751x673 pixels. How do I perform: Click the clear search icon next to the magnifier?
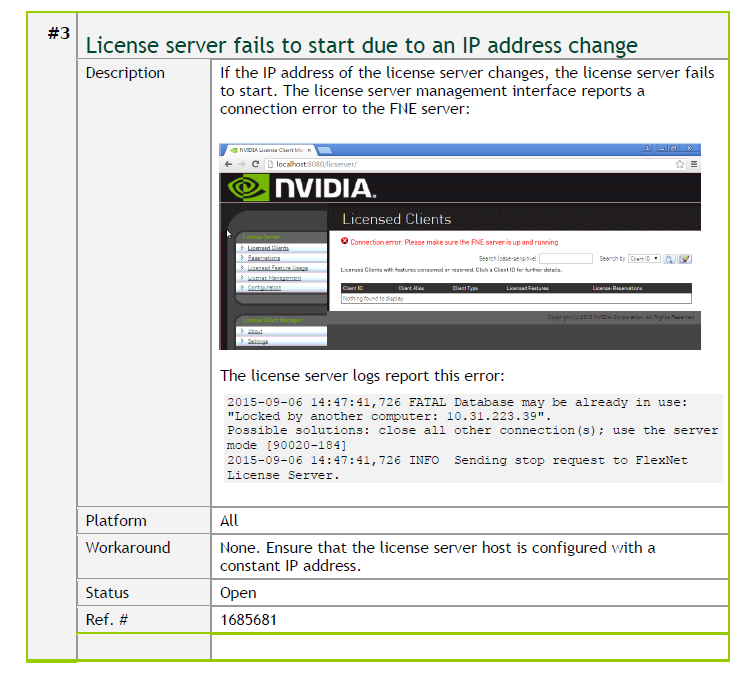[x=685, y=259]
